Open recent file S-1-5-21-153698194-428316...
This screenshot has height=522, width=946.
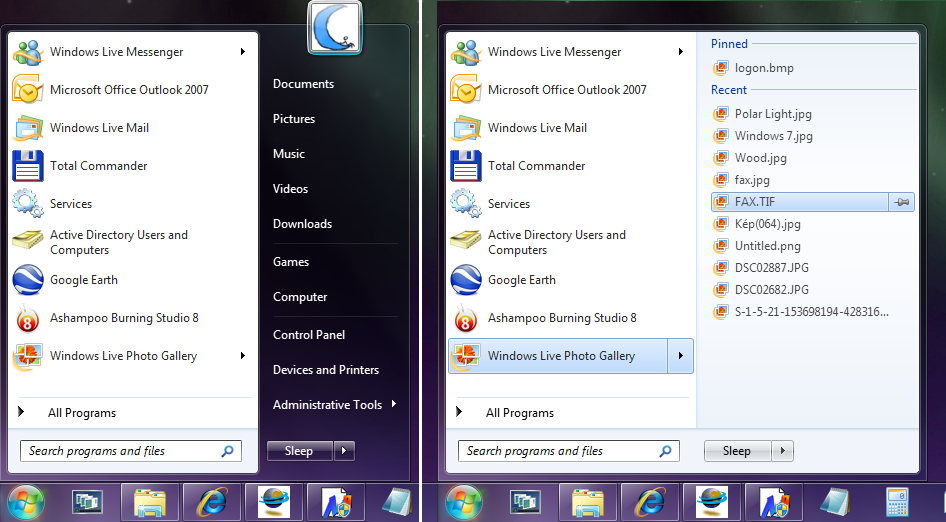[x=801, y=312]
